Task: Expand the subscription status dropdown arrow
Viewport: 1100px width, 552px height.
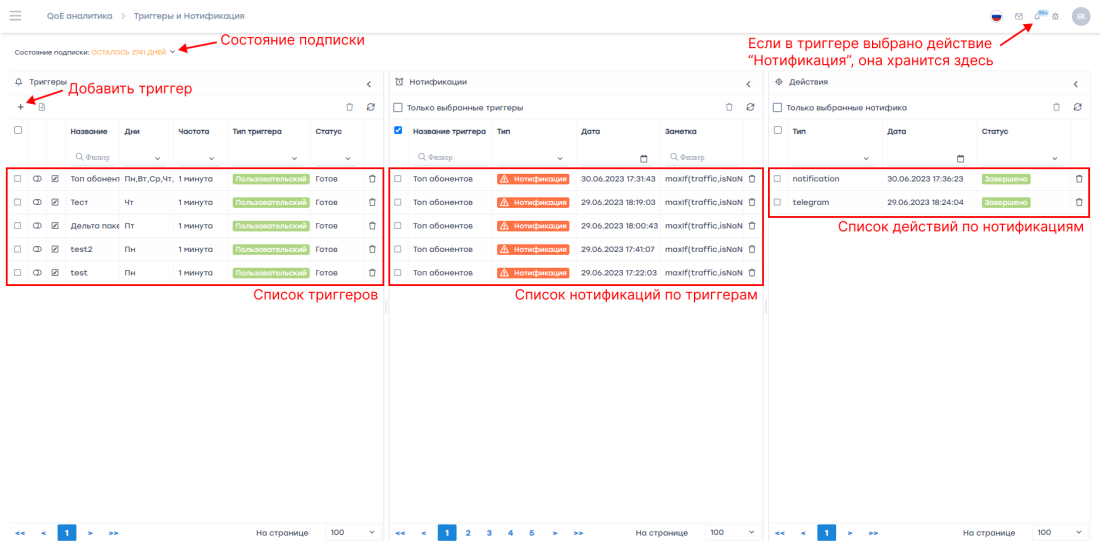Action: 172,51
